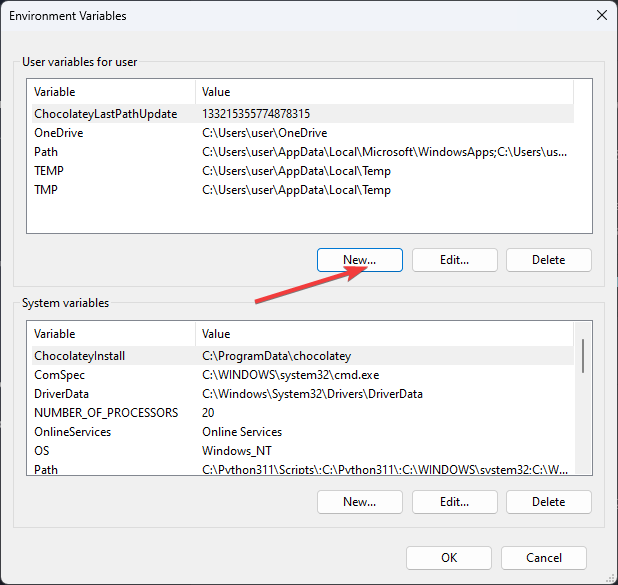
Task: Click New under System variables
Action: [x=359, y=502]
